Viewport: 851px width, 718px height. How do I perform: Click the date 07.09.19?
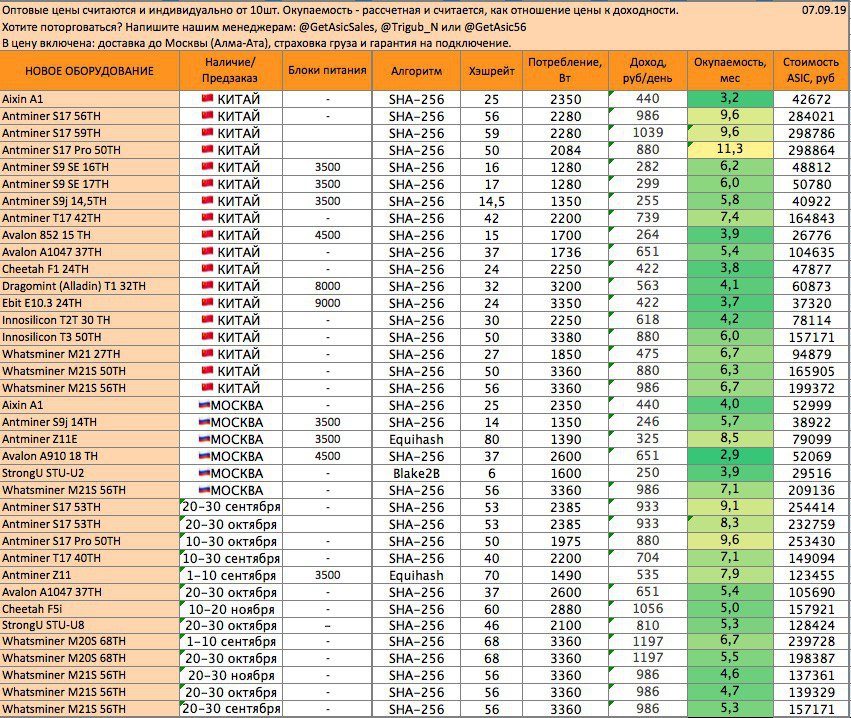[825, 10]
